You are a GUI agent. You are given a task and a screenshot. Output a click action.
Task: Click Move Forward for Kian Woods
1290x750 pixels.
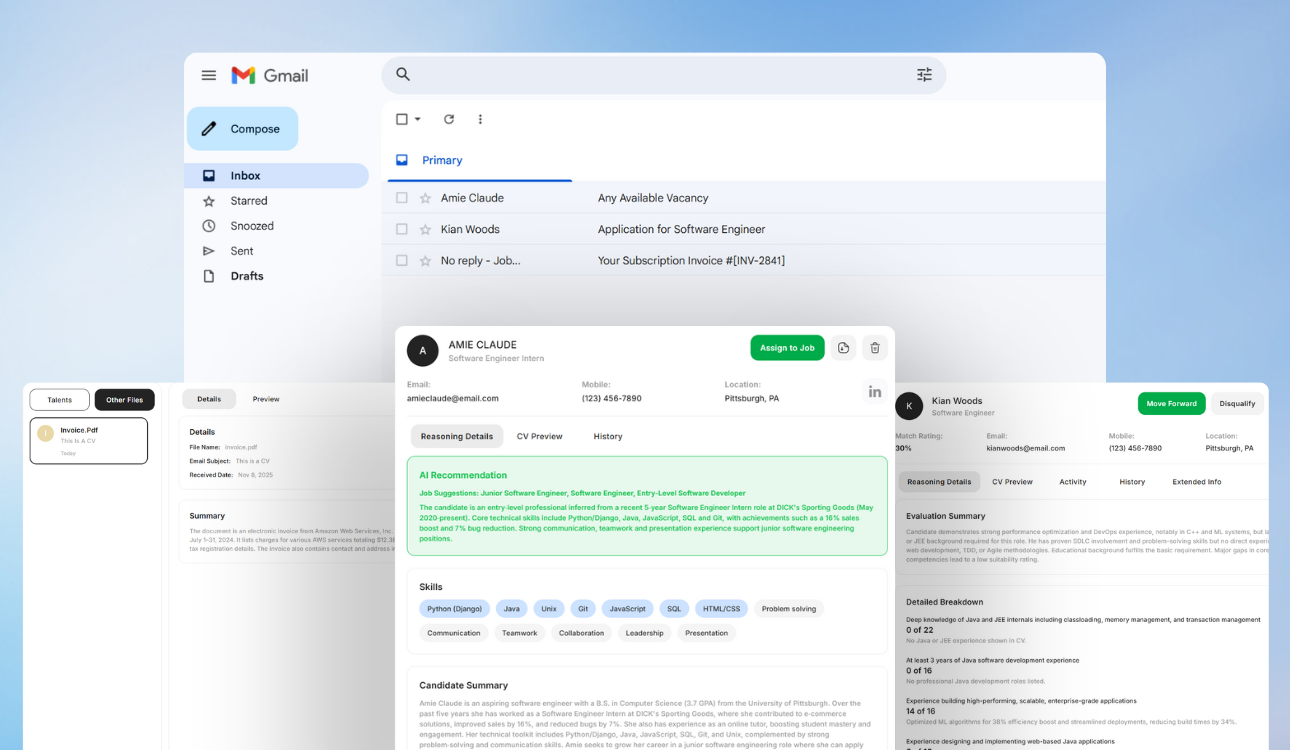click(x=1171, y=403)
